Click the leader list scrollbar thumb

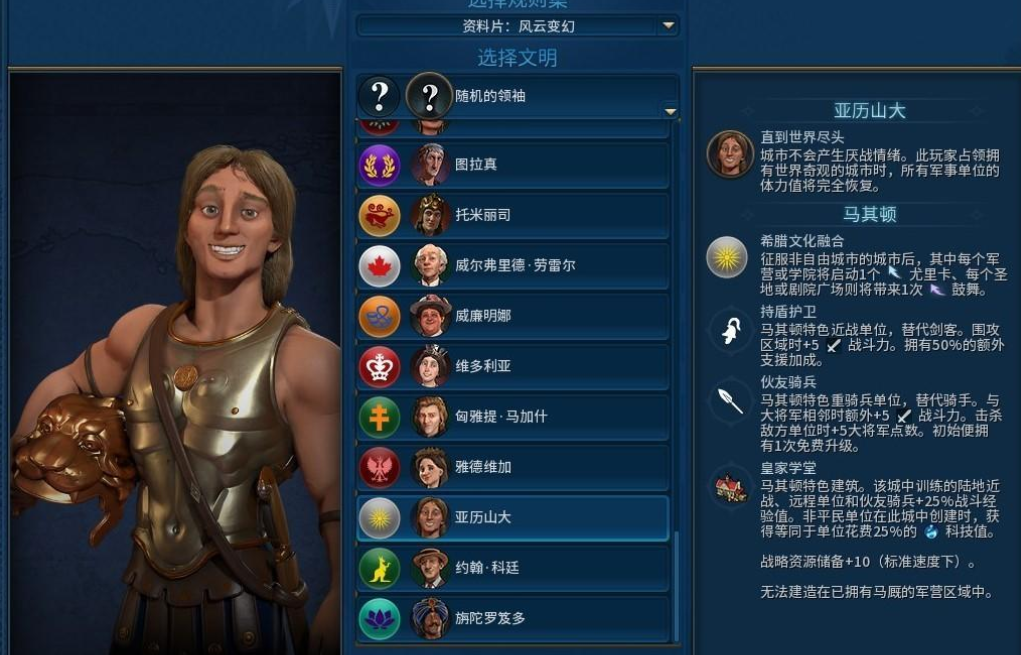pyautogui.click(x=676, y=586)
